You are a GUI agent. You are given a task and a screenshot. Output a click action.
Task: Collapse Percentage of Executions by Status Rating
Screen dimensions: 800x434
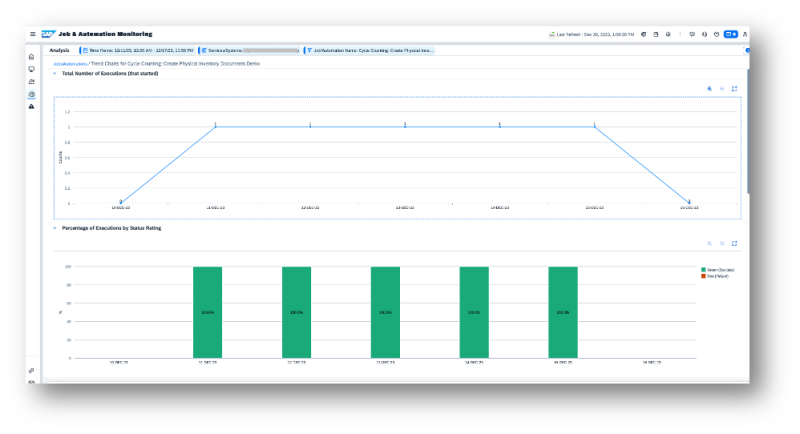click(54, 228)
